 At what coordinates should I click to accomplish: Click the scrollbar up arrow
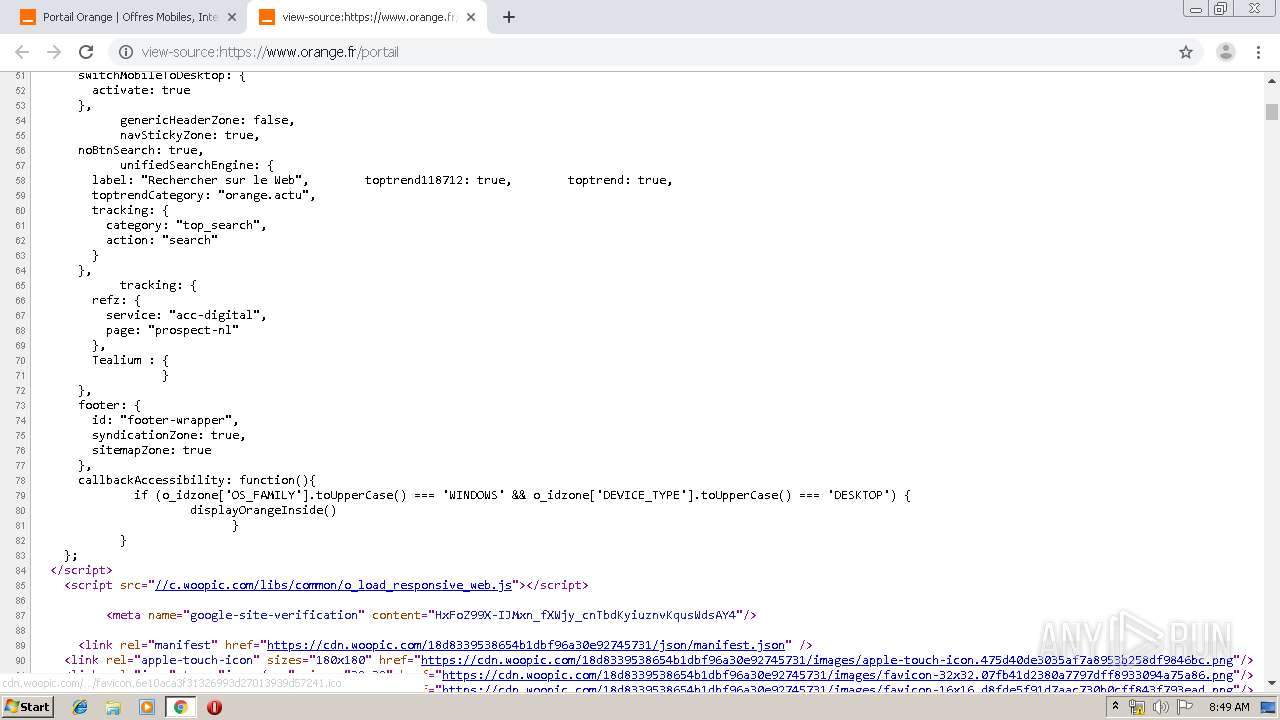pos(1271,79)
